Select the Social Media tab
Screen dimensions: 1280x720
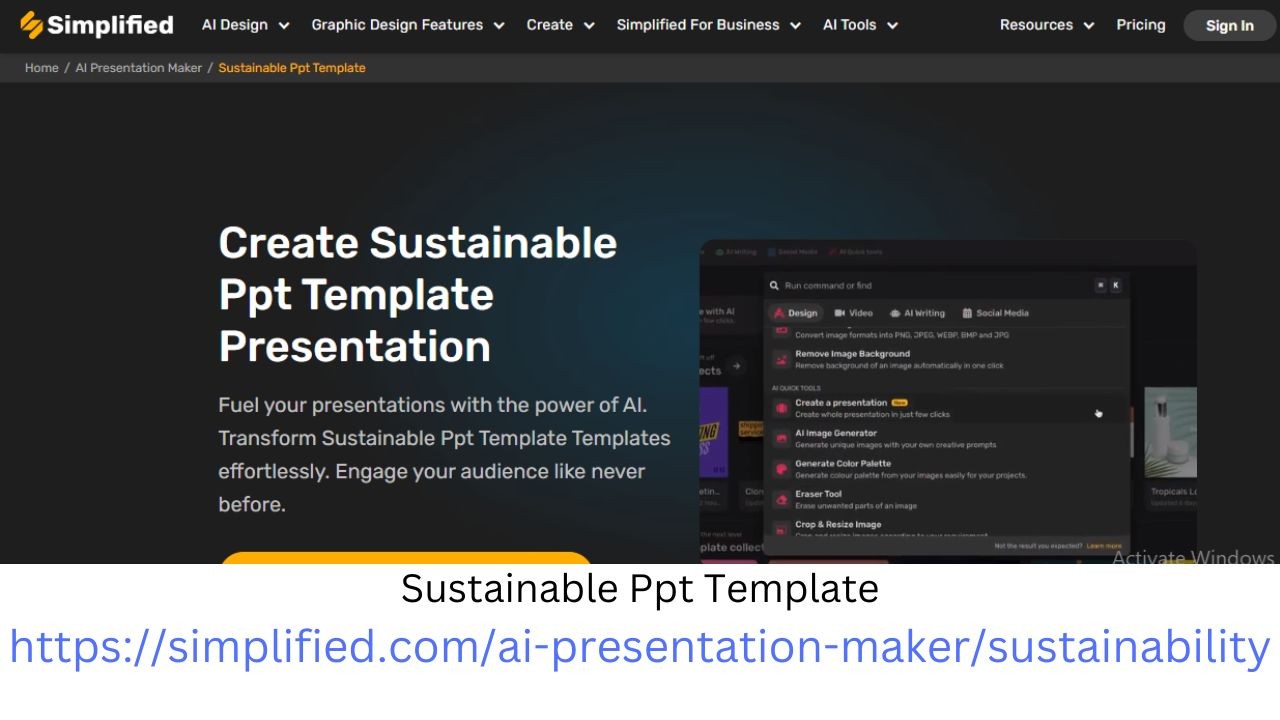[995, 313]
